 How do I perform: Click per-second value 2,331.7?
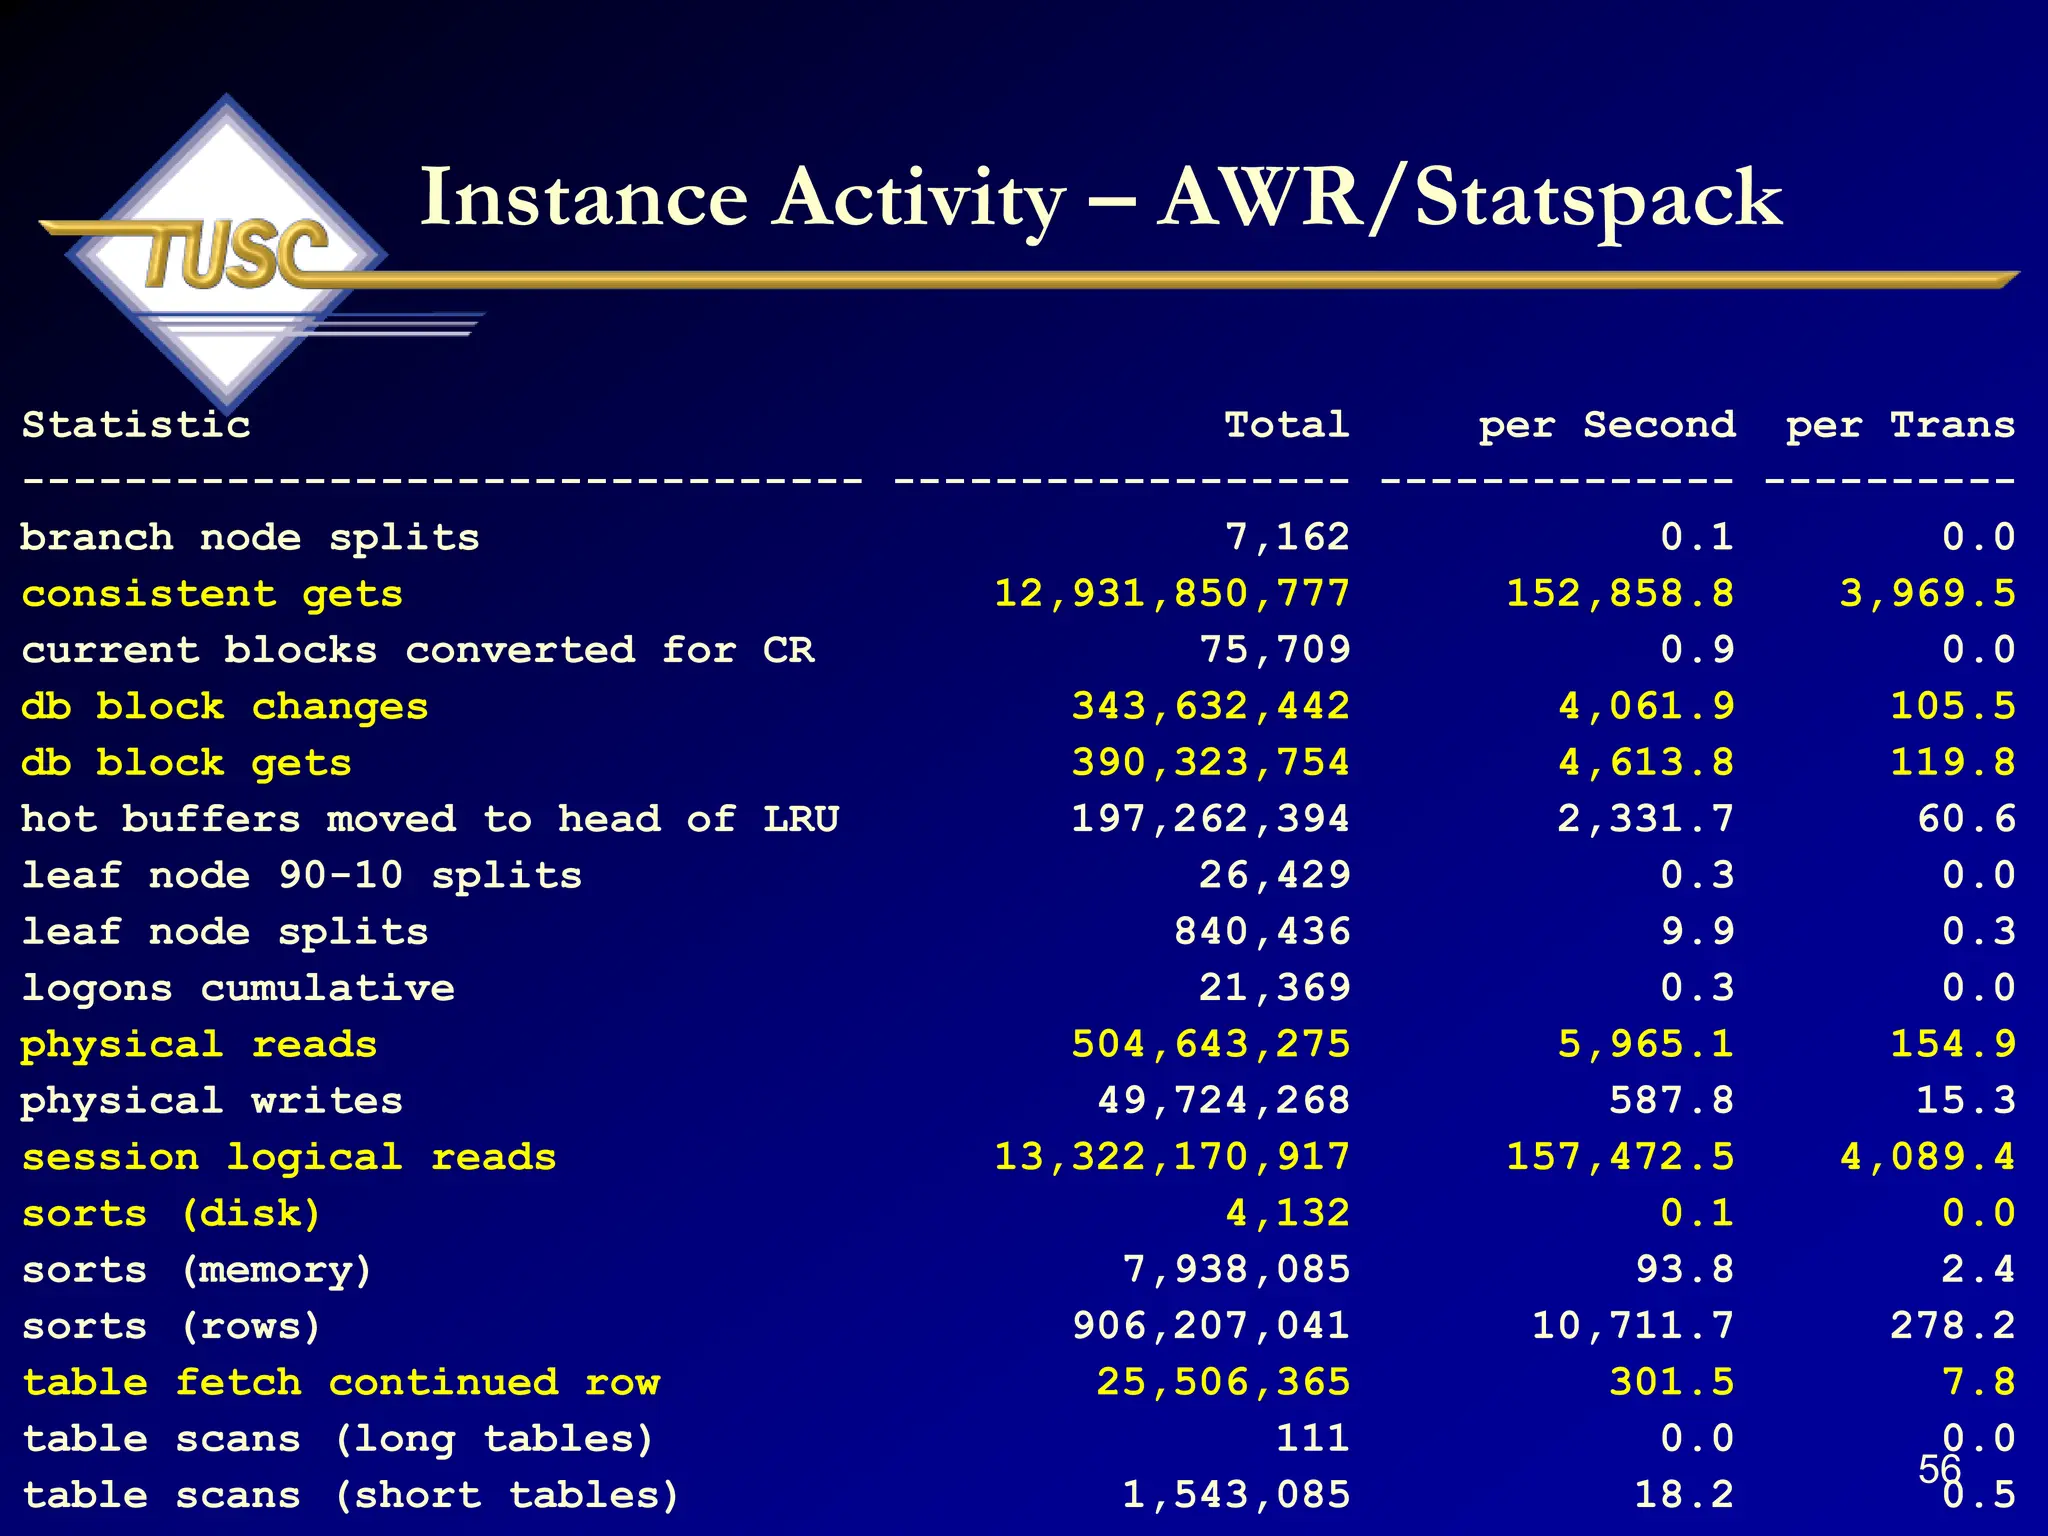pos(1646,819)
